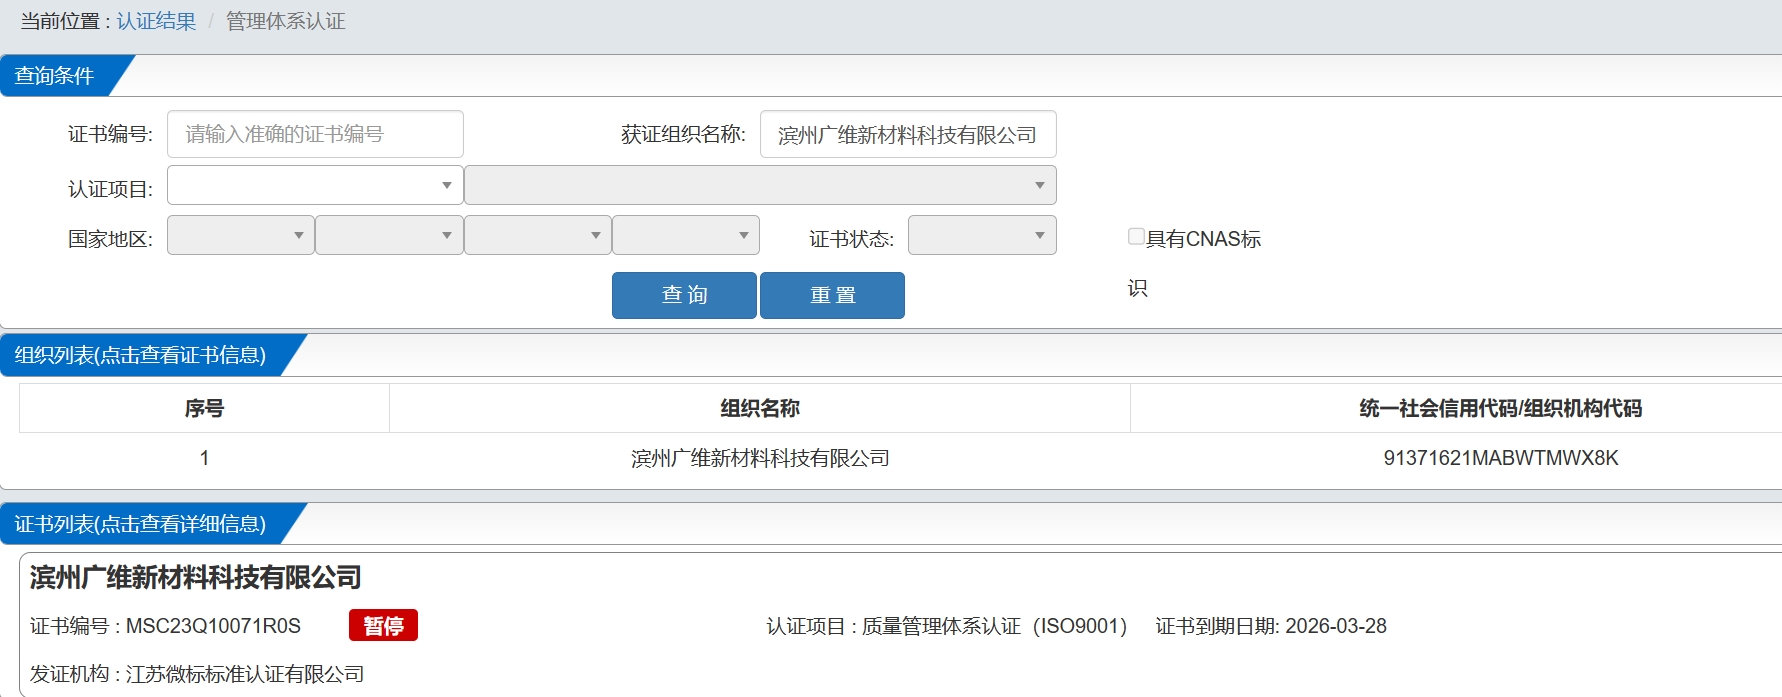Select the 查询条件 section header
The image size is (1782, 697).
(55, 76)
